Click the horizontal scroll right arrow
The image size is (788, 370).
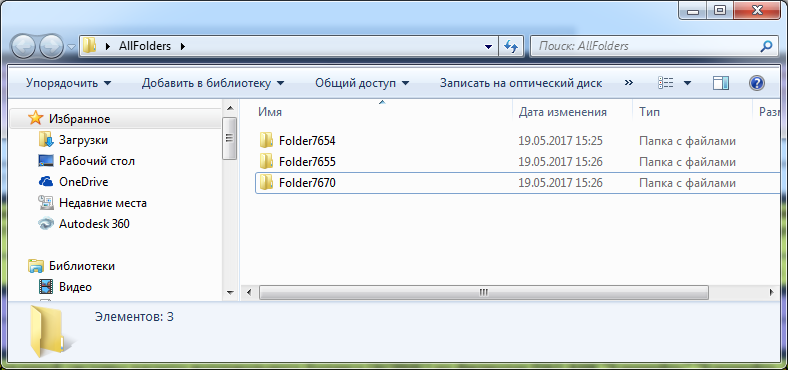[x=772, y=293]
